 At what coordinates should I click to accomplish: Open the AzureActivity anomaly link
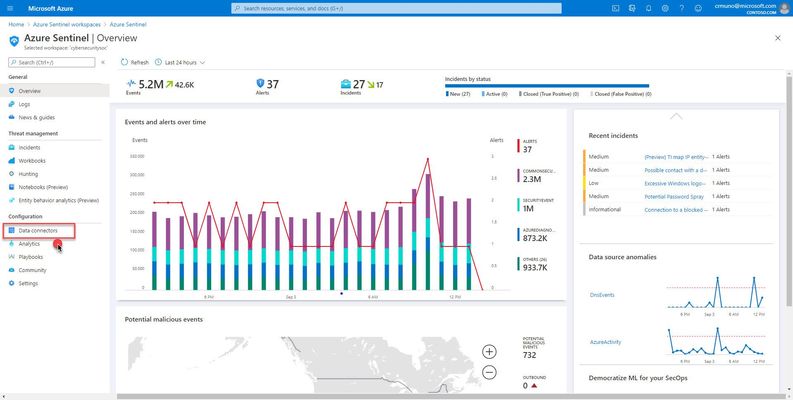point(606,342)
